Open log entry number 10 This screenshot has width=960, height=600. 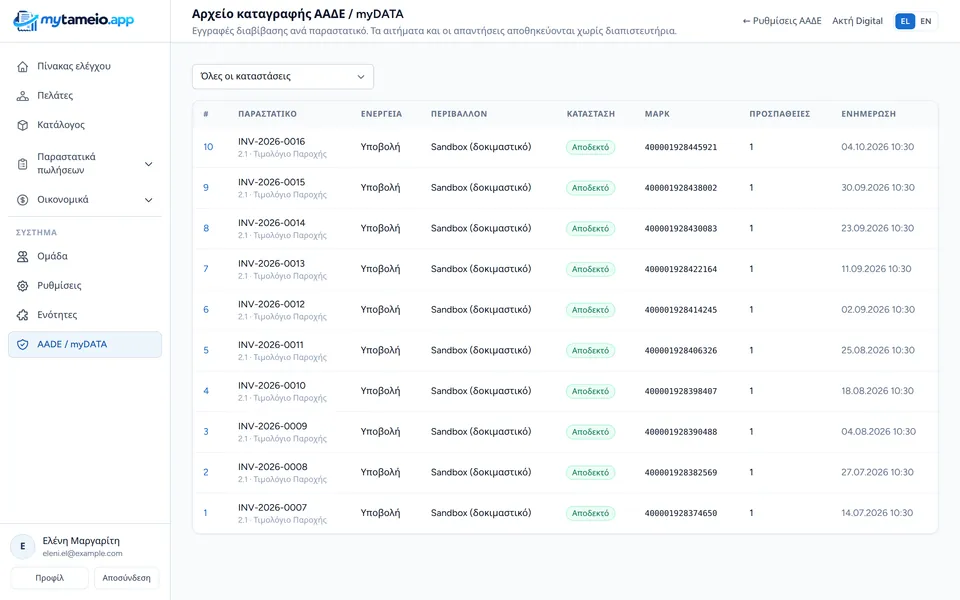[208, 147]
